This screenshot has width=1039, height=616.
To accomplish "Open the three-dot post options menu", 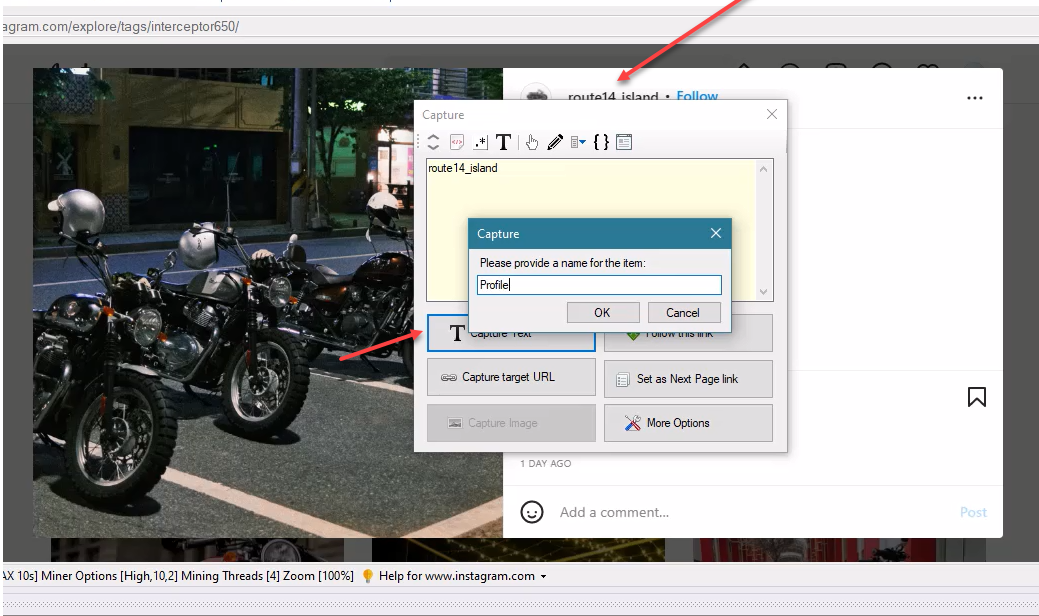I will tap(975, 98).
